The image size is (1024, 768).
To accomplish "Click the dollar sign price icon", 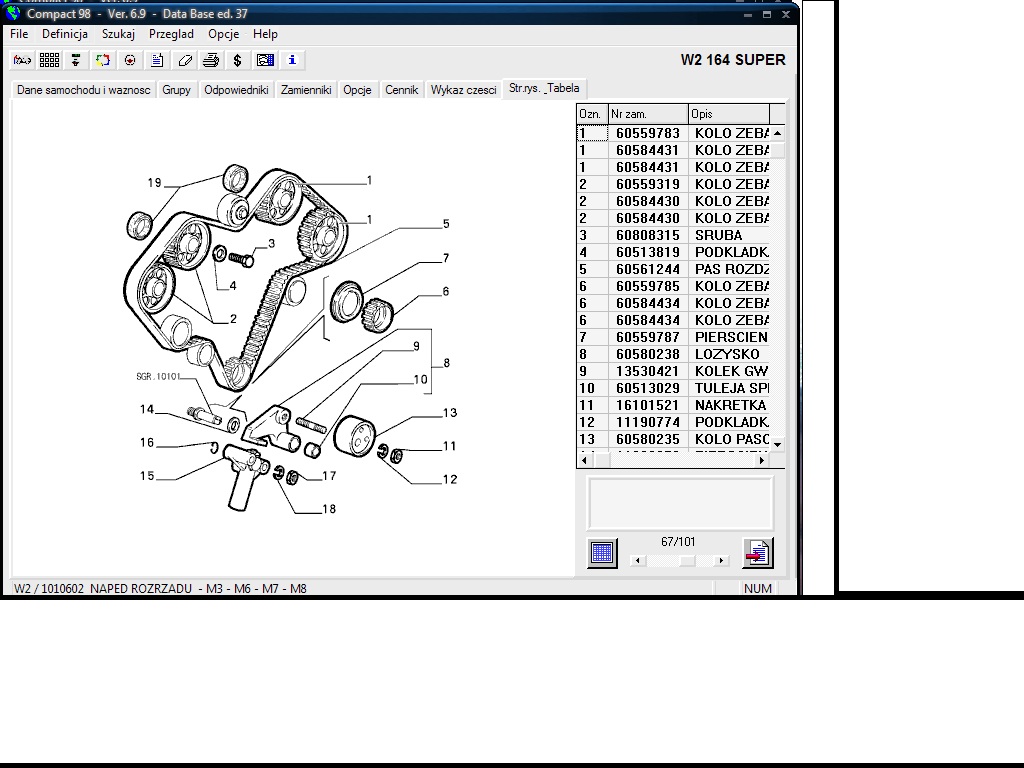I will (x=237, y=60).
